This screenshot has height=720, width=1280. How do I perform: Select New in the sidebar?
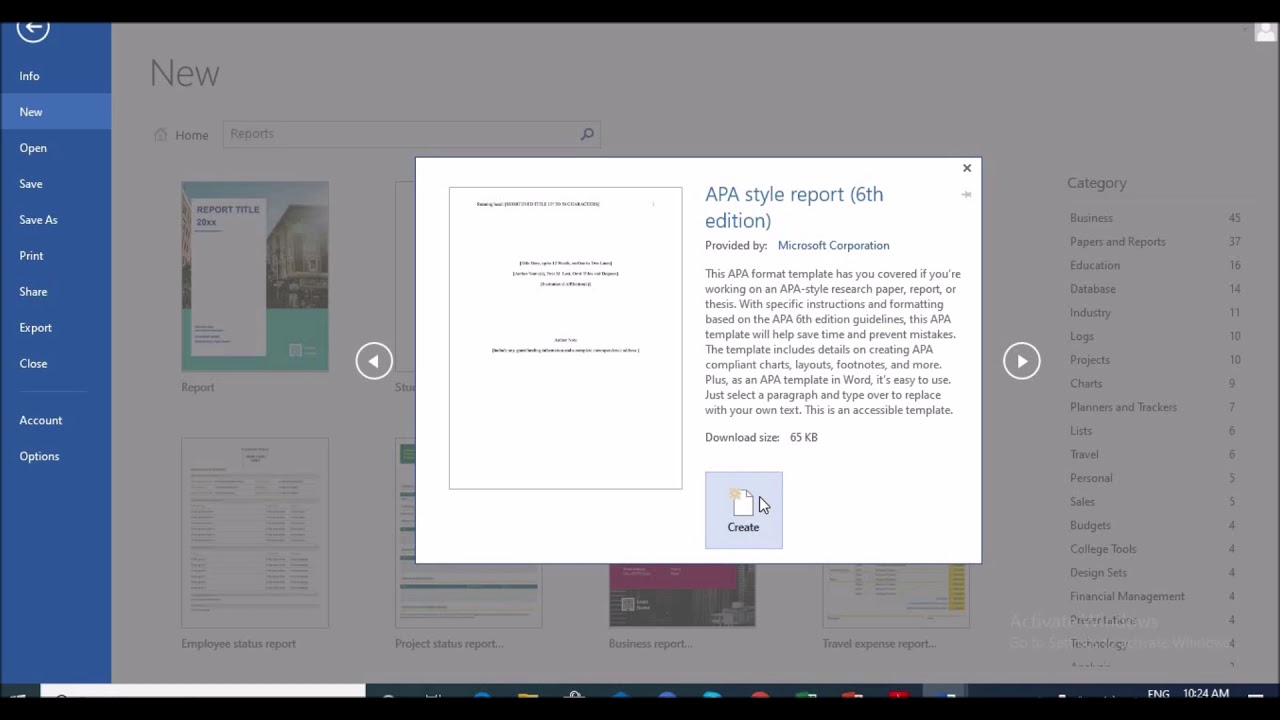pyautogui.click(x=55, y=112)
